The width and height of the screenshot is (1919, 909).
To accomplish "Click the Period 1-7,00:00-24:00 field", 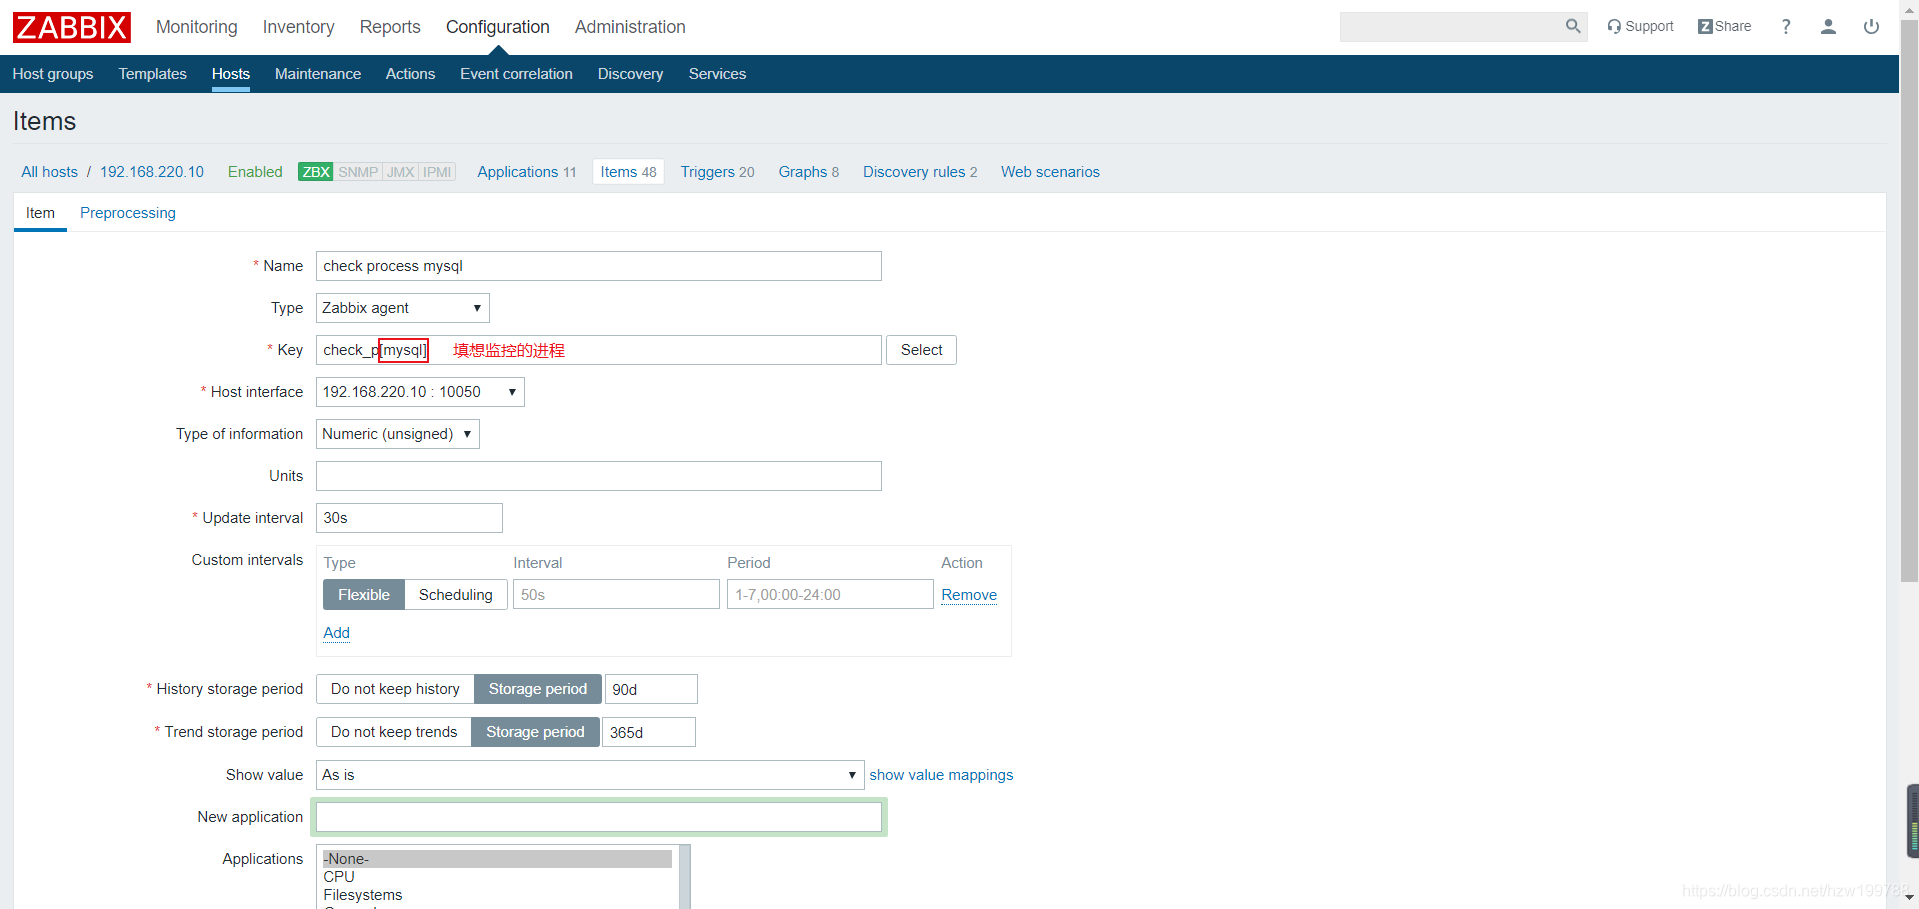I will (x=830, y=595).
